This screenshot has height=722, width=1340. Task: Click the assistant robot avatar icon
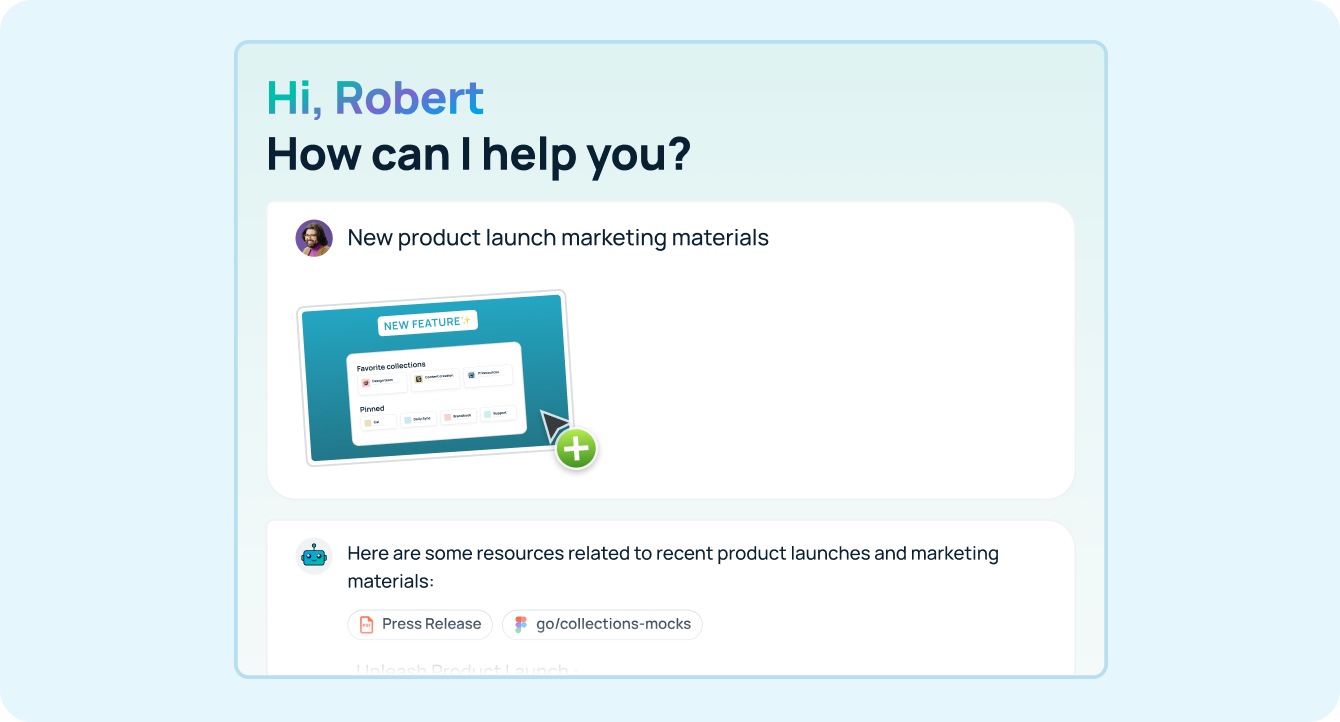[314, 555]
